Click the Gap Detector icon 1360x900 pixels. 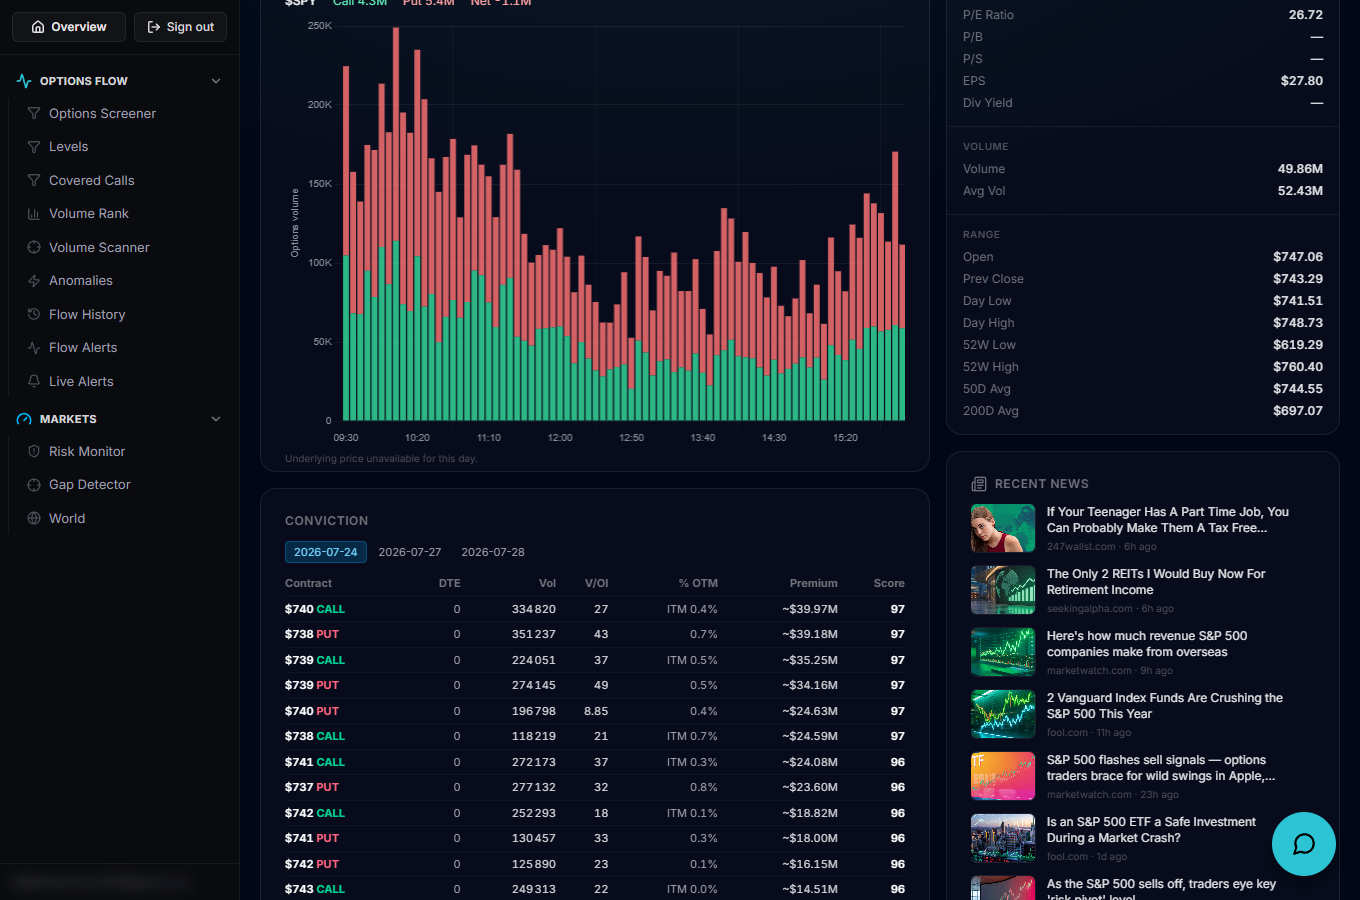(34, 485)
